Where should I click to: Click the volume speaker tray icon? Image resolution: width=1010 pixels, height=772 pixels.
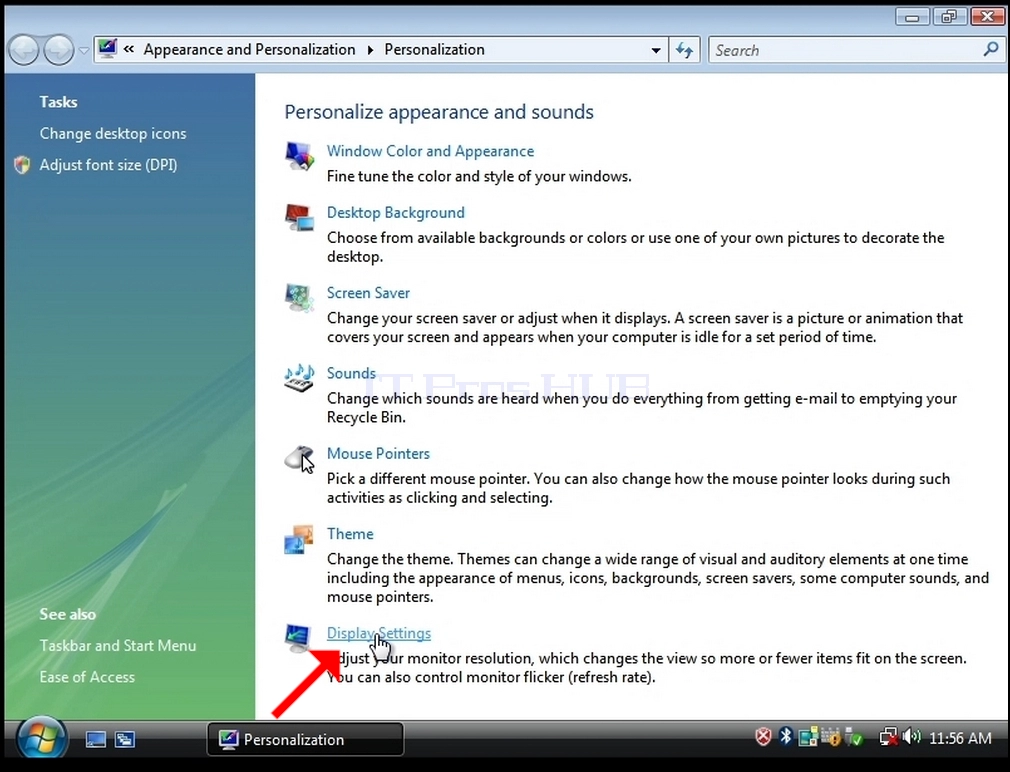911,737
